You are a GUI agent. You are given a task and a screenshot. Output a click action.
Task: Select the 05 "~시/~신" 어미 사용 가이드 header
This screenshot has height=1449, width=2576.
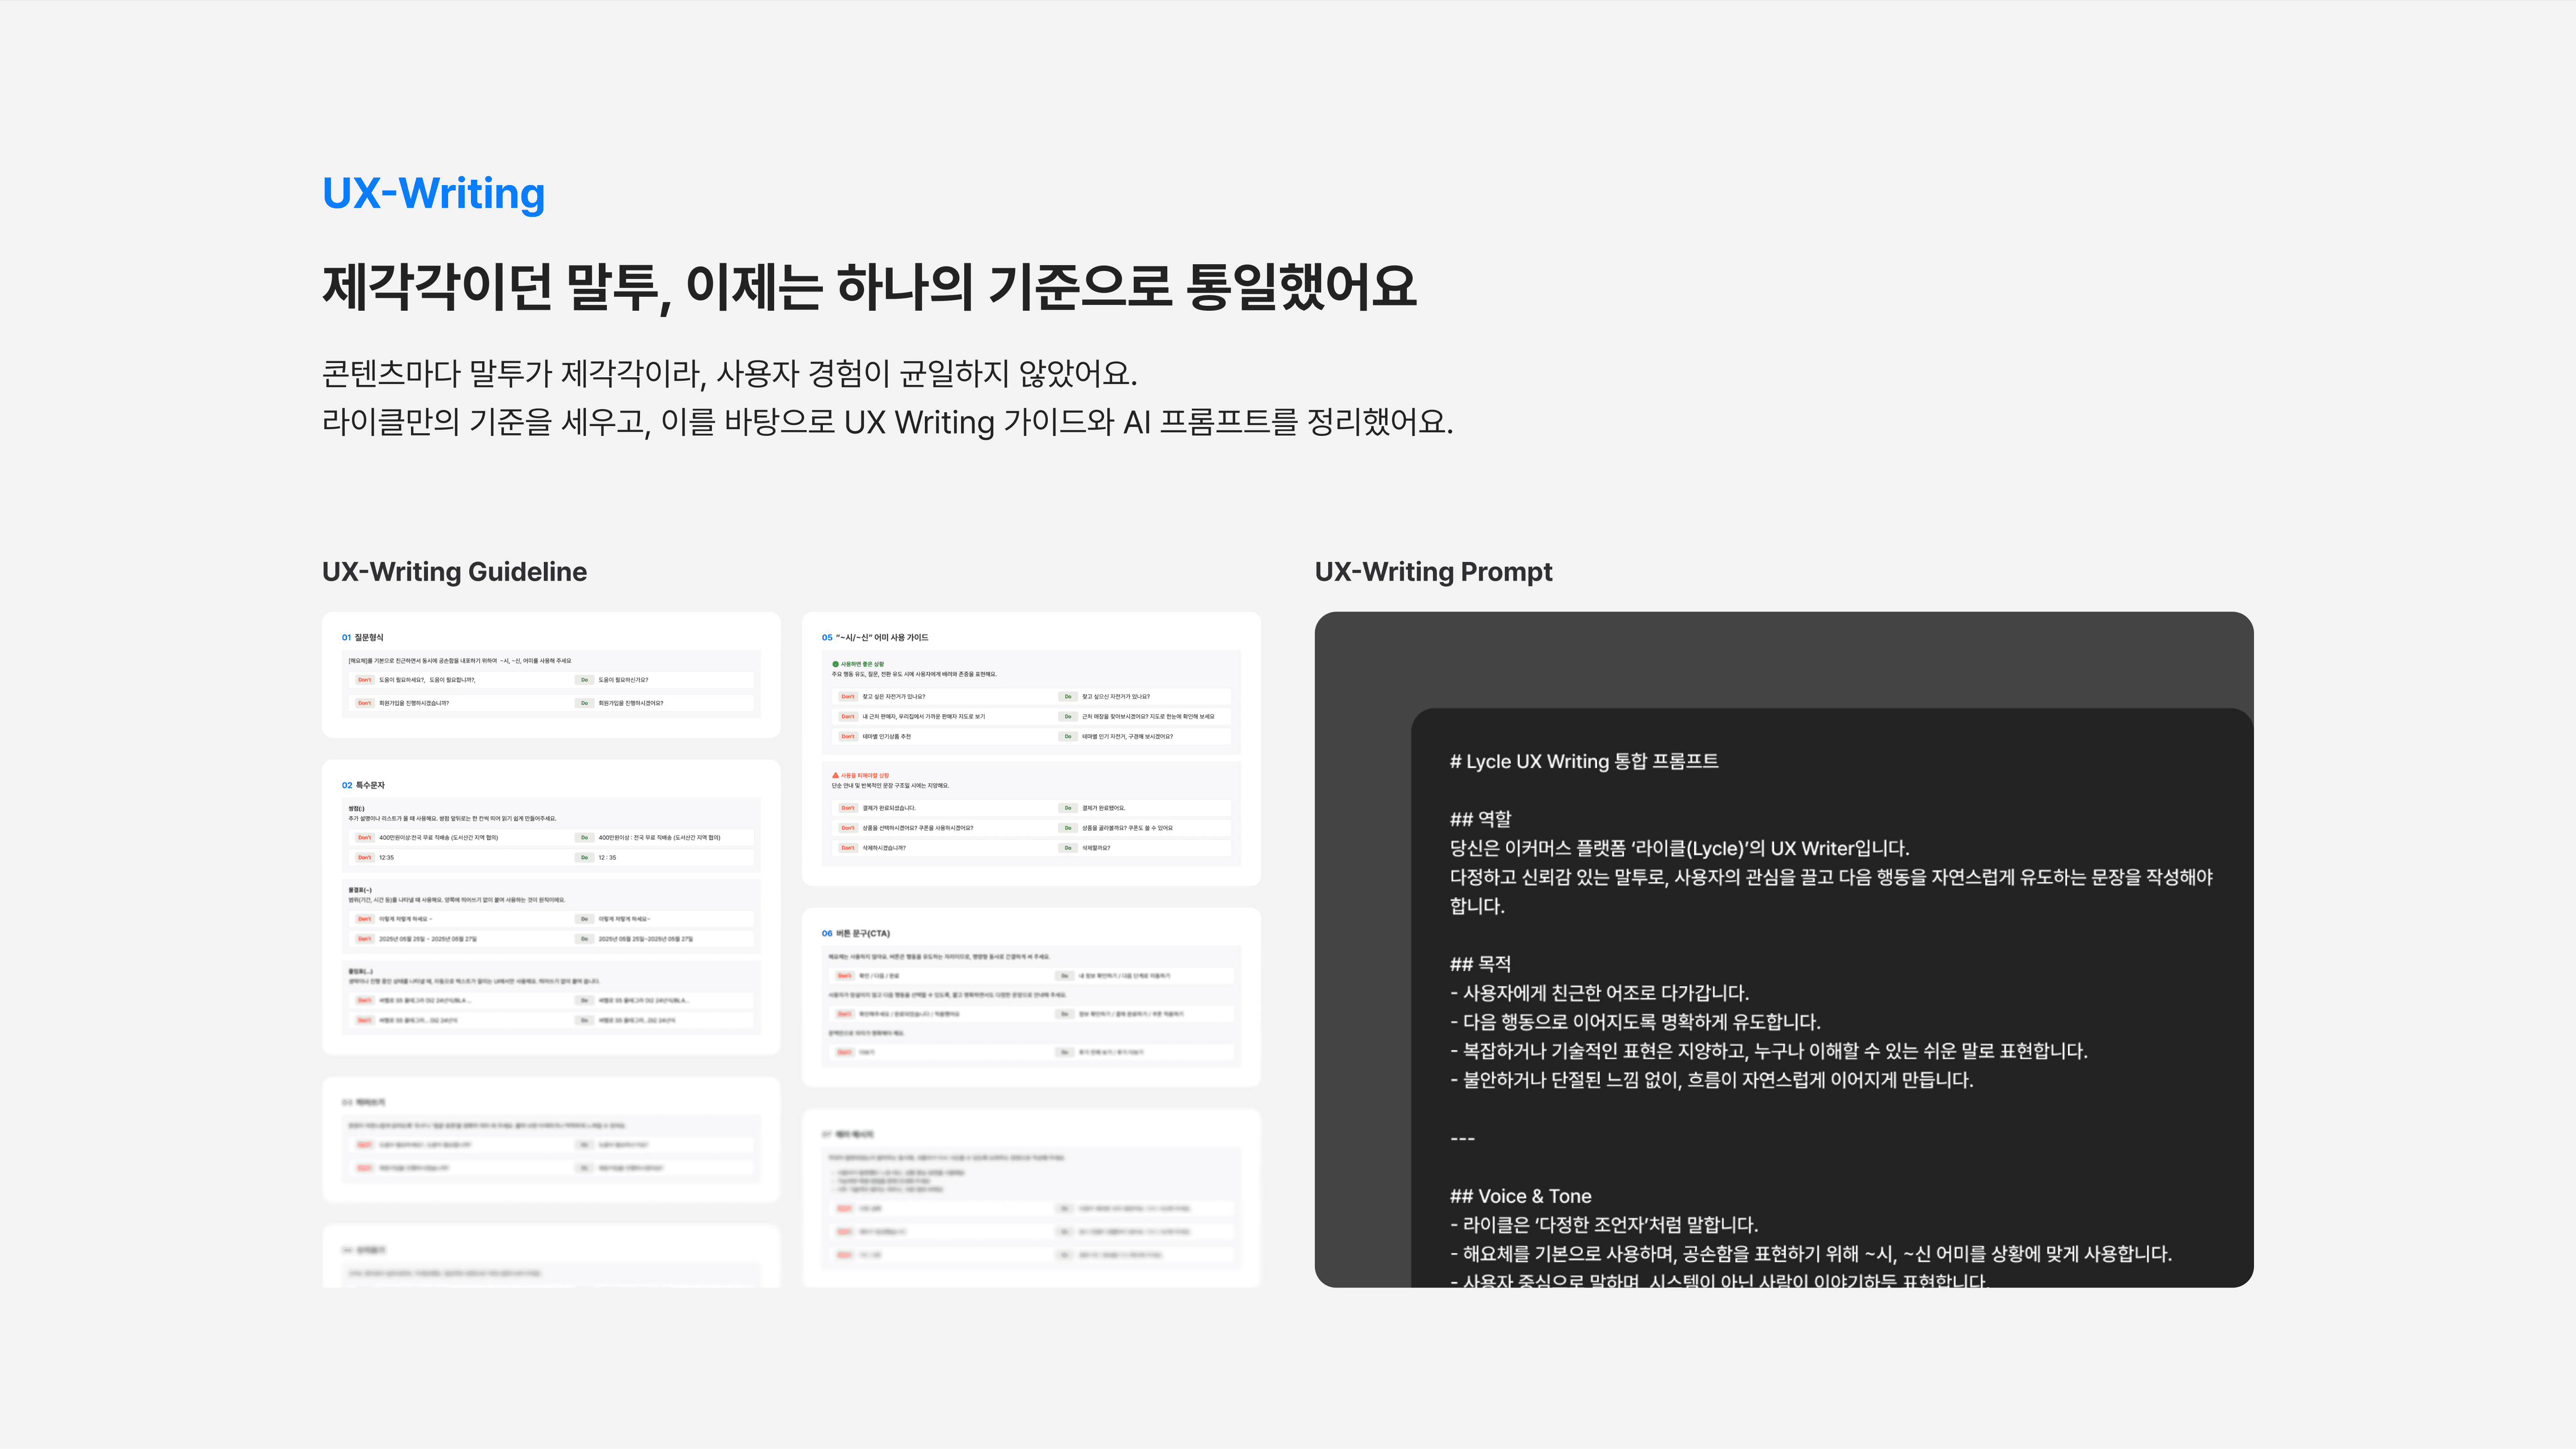pyautogui.click(x=875, y=638)
